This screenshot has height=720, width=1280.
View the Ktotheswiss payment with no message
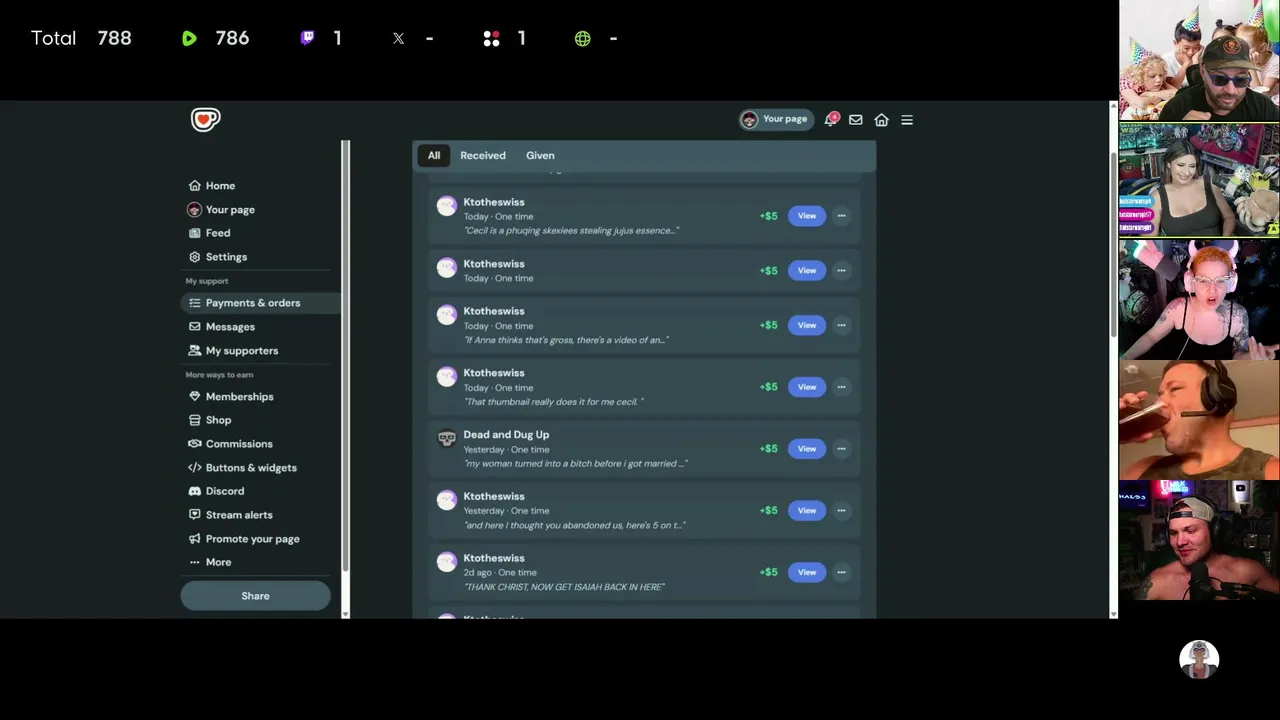coord(807,270)
